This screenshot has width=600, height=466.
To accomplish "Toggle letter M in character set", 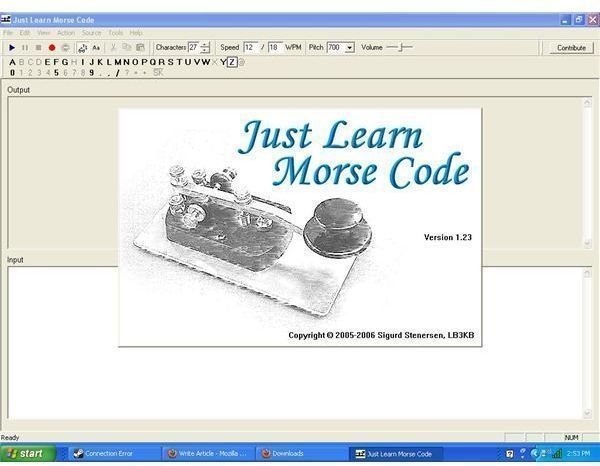I will (118, 62).
